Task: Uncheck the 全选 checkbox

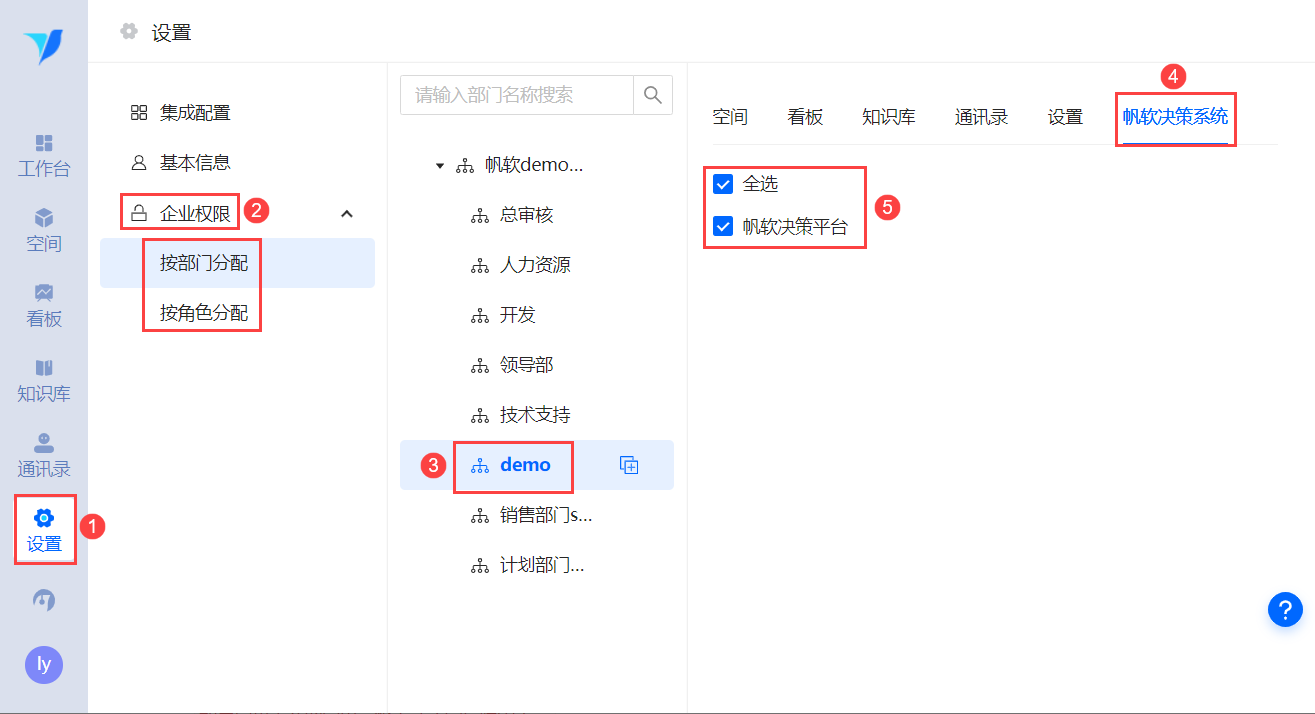Action: click(723, 184)
